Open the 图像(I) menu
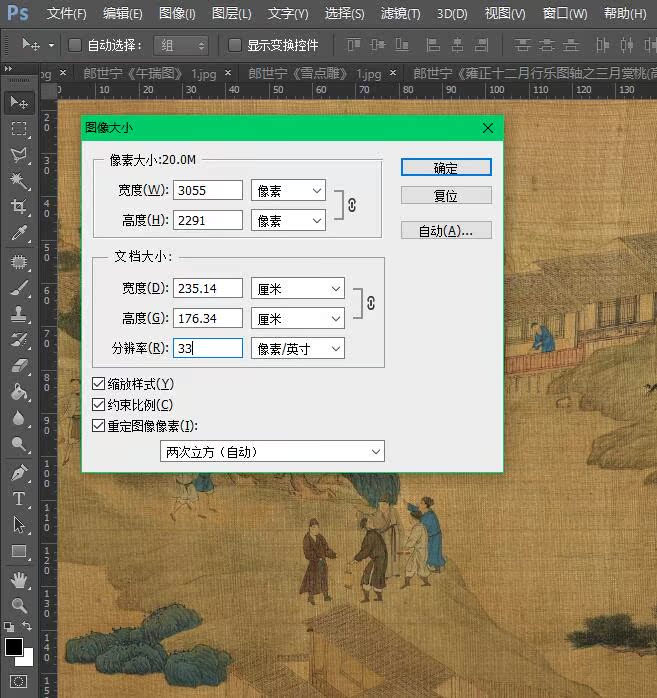This screenshot has height=698, width=657. click(x=177, y=14)
